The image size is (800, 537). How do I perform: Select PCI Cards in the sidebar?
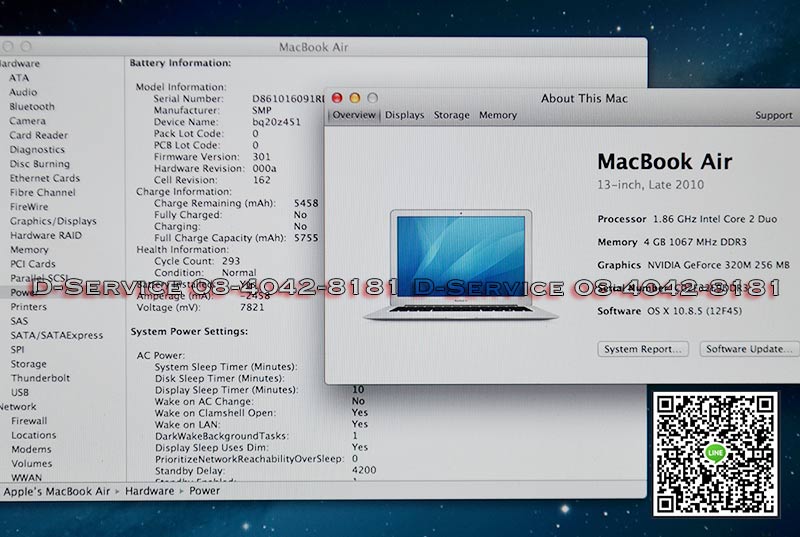33,264
